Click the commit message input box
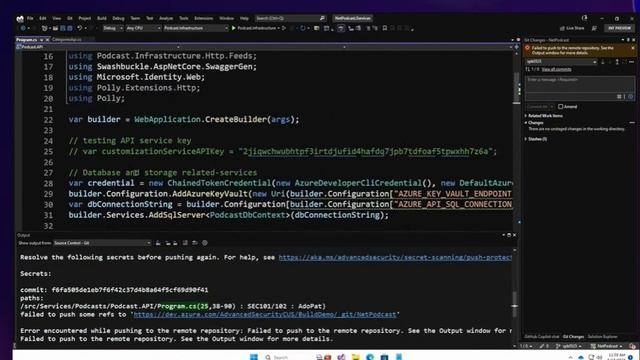This screenshot has height=360, width=640. coord(580,84)
